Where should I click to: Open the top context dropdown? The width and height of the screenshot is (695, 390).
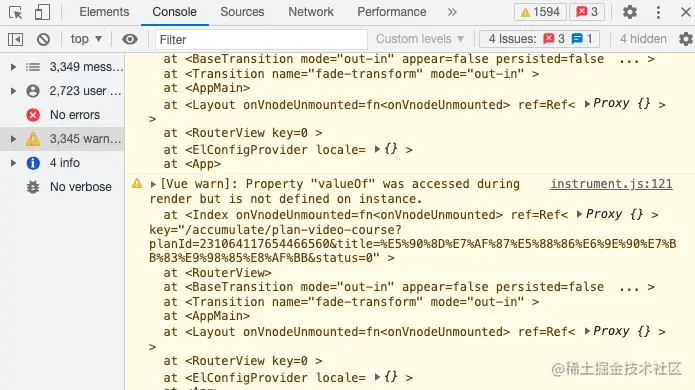coord(86,39)
